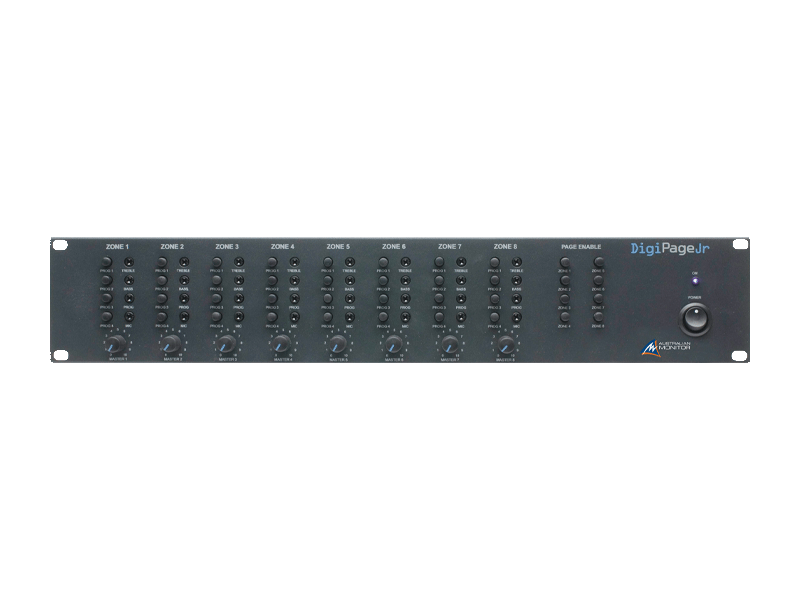Click the ON indicator LED
Image resolution: width=800 pixels, height=600 pixels.
tap(694, 282)
